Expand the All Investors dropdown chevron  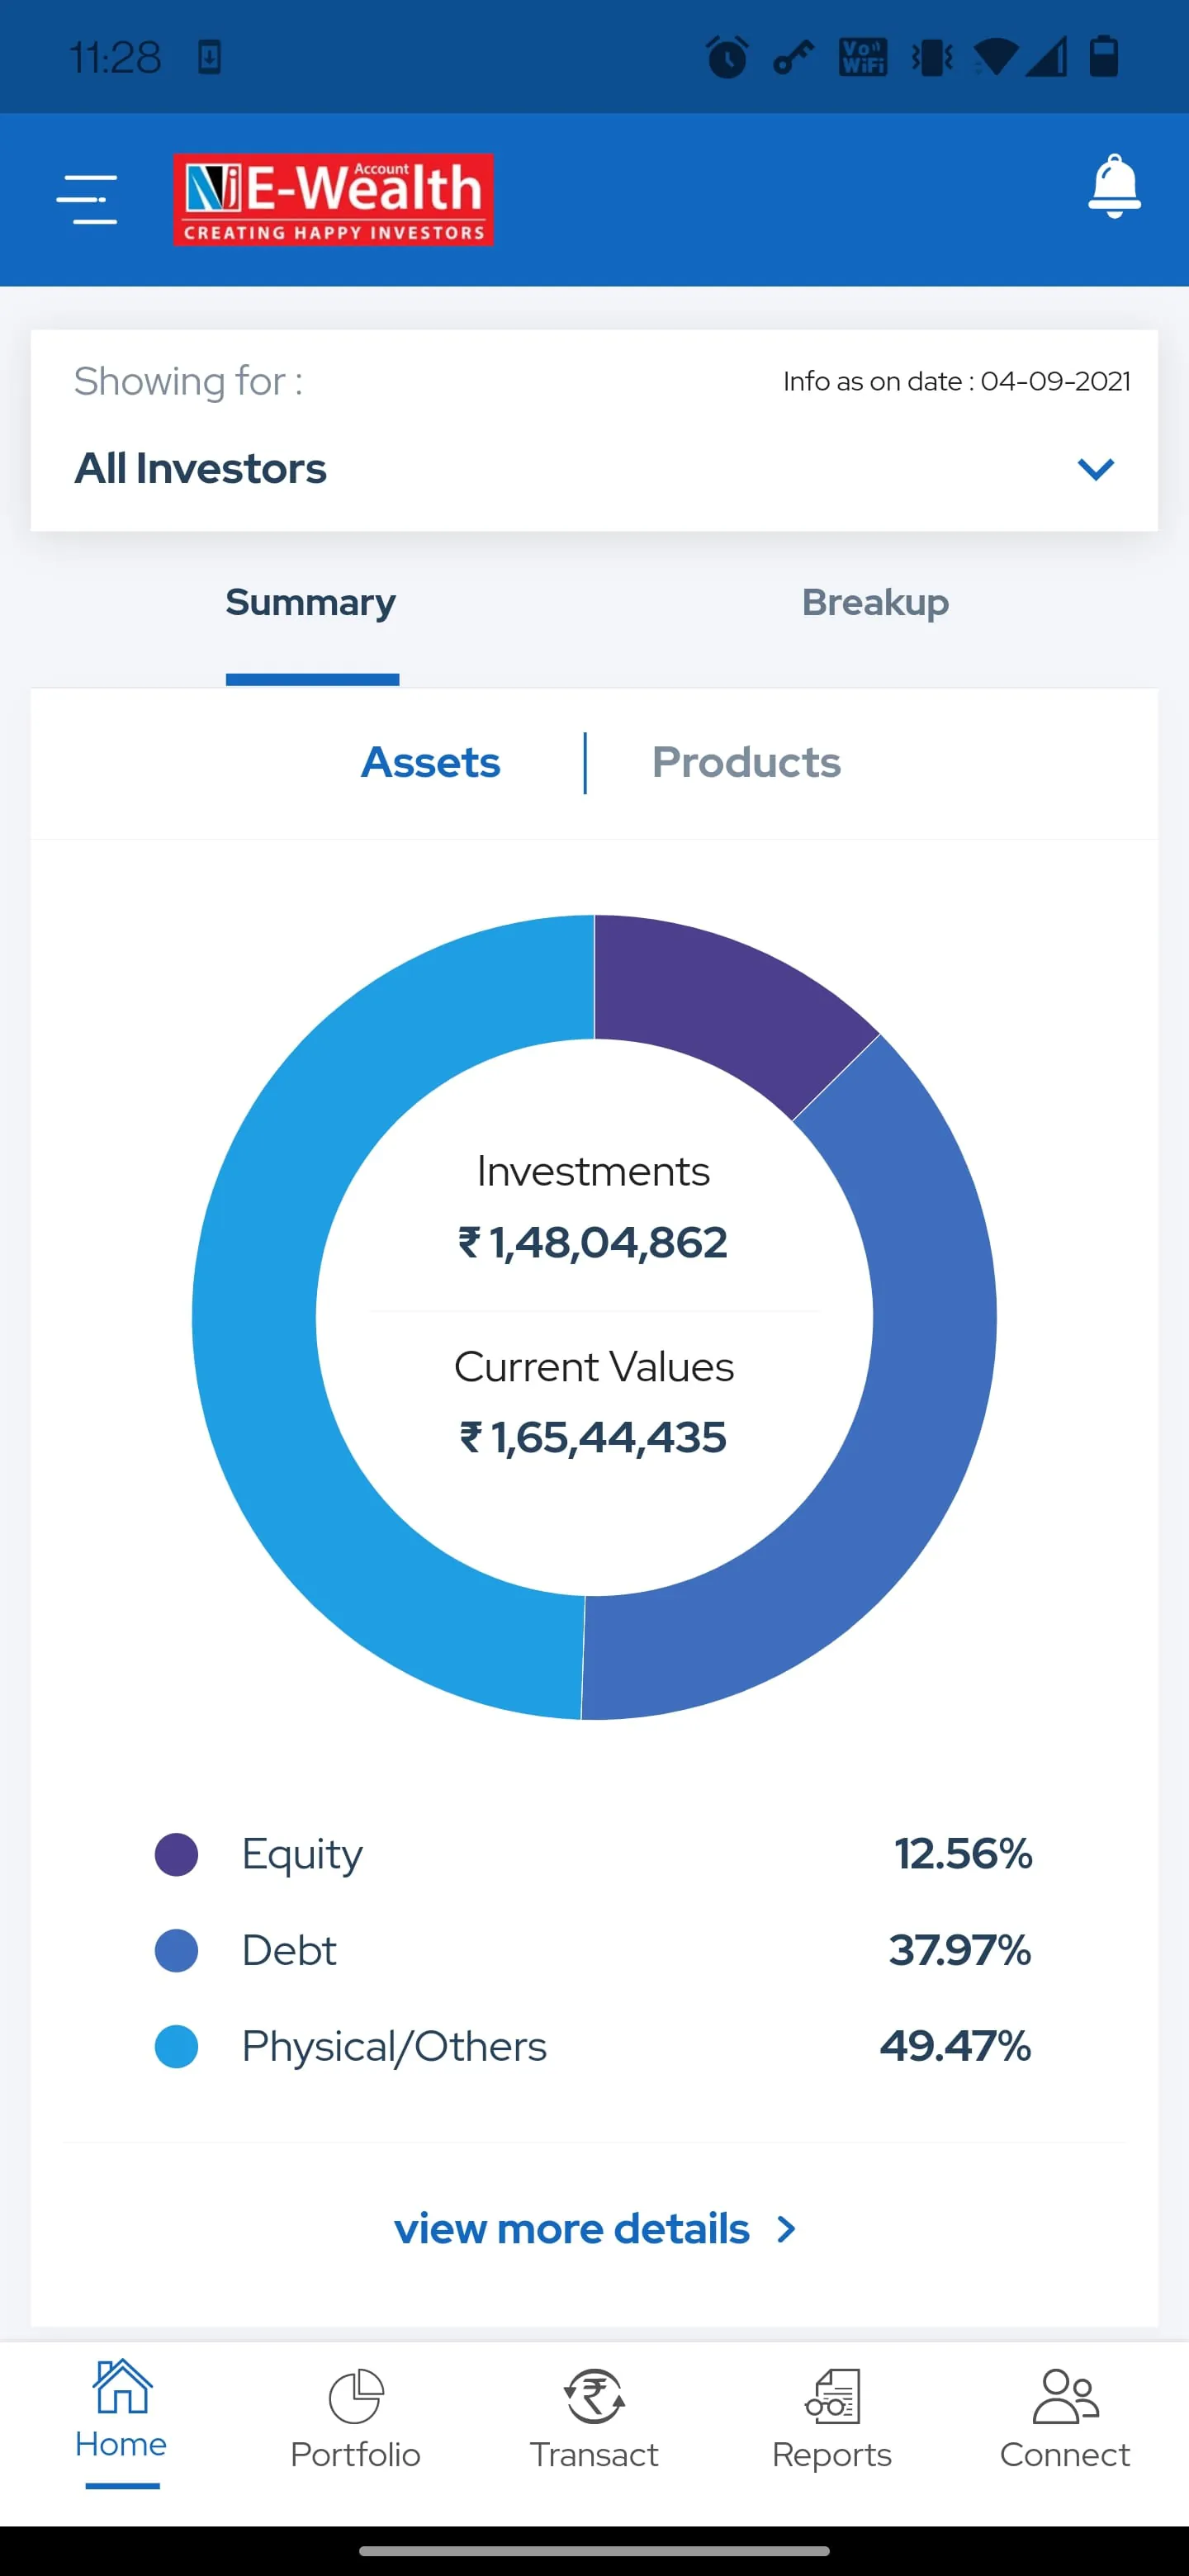click(x=1096, y=469)
